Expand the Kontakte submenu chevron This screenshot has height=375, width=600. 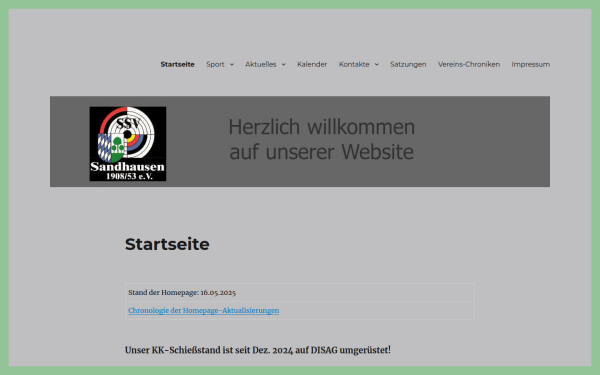[377, 65]
